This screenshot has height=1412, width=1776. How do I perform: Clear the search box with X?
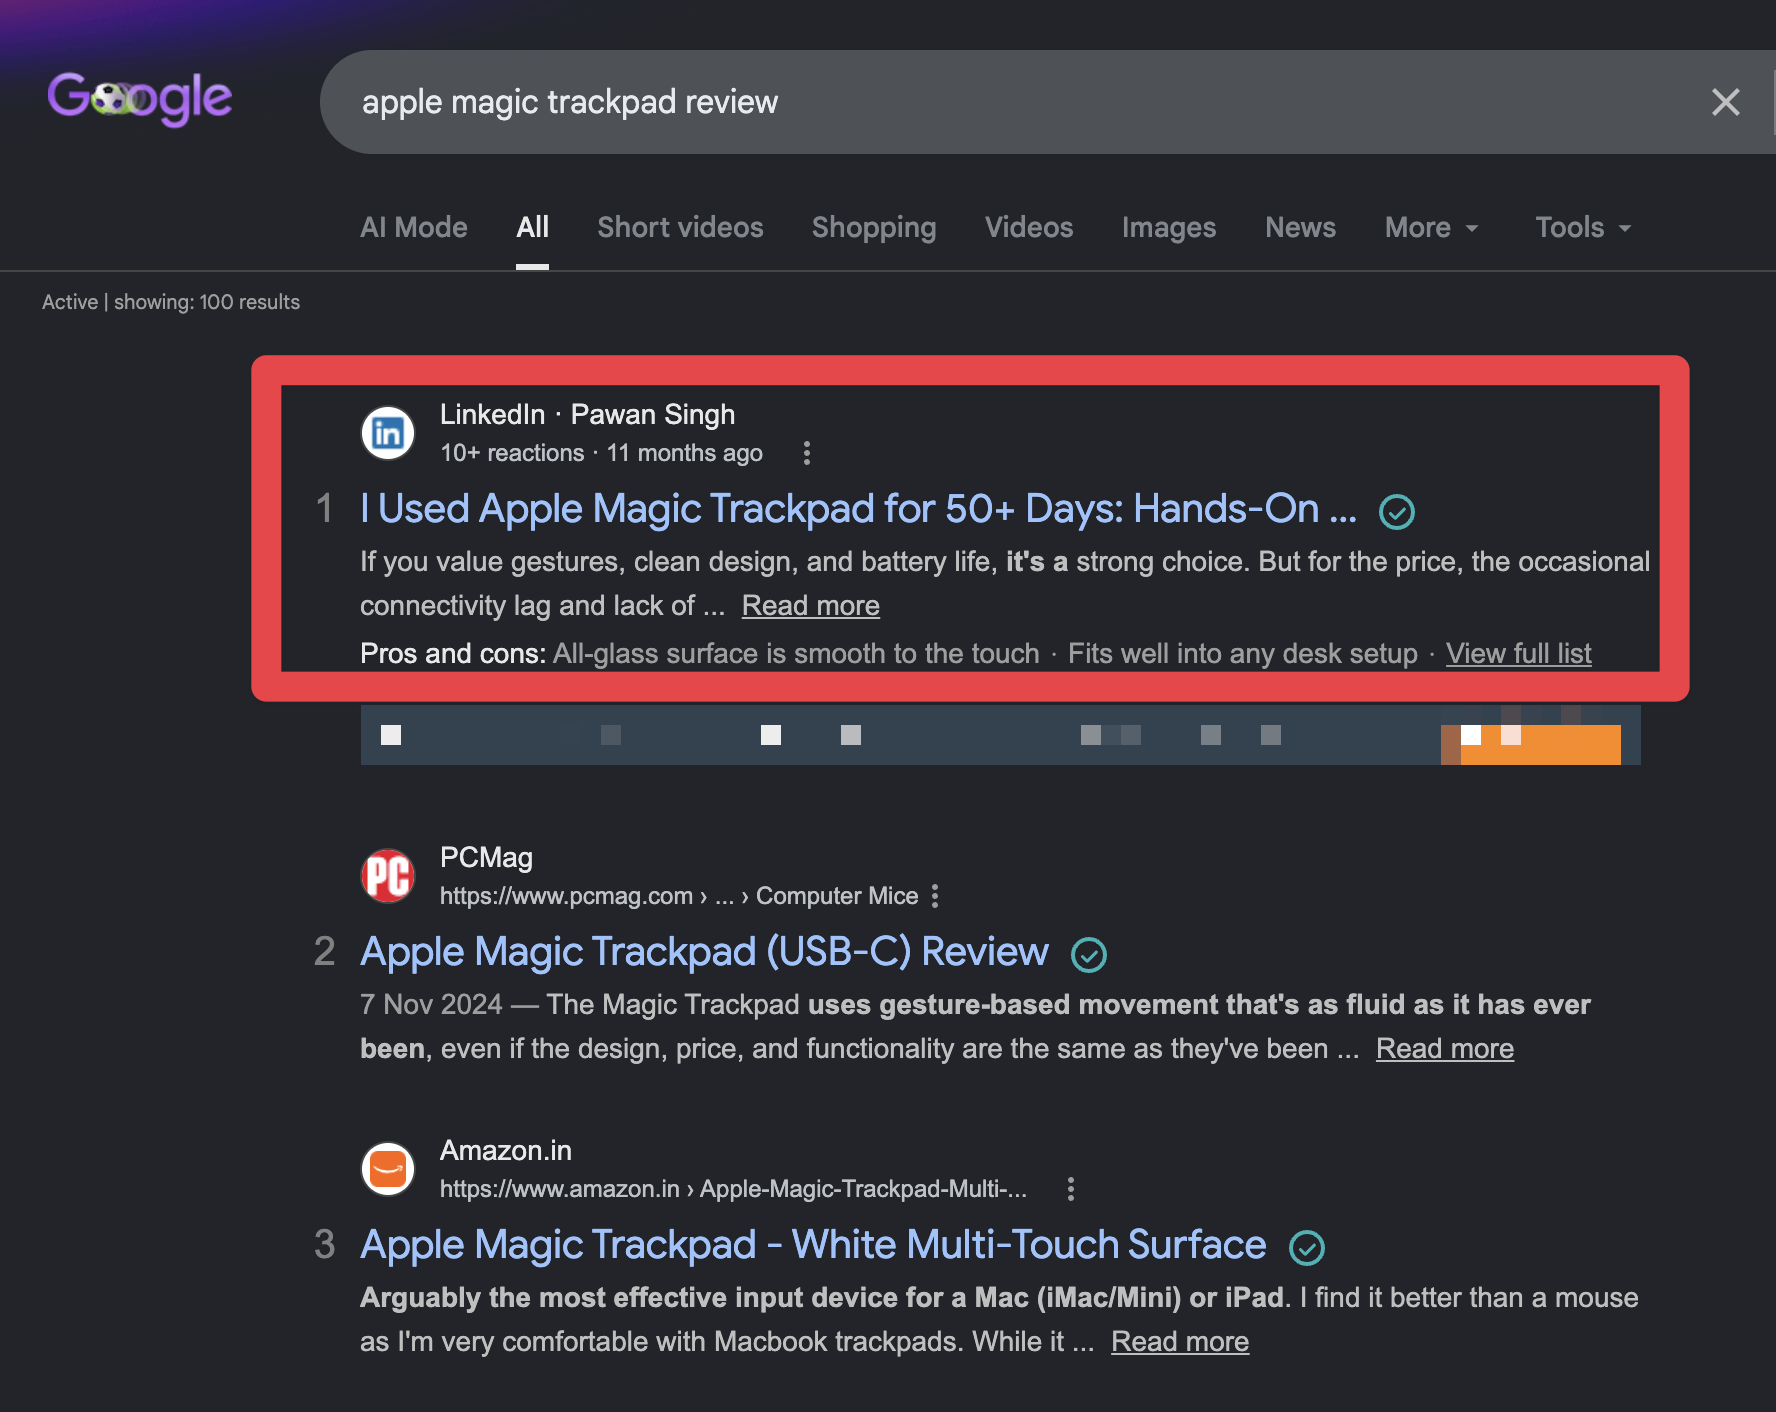click(x=1725, y=102)
